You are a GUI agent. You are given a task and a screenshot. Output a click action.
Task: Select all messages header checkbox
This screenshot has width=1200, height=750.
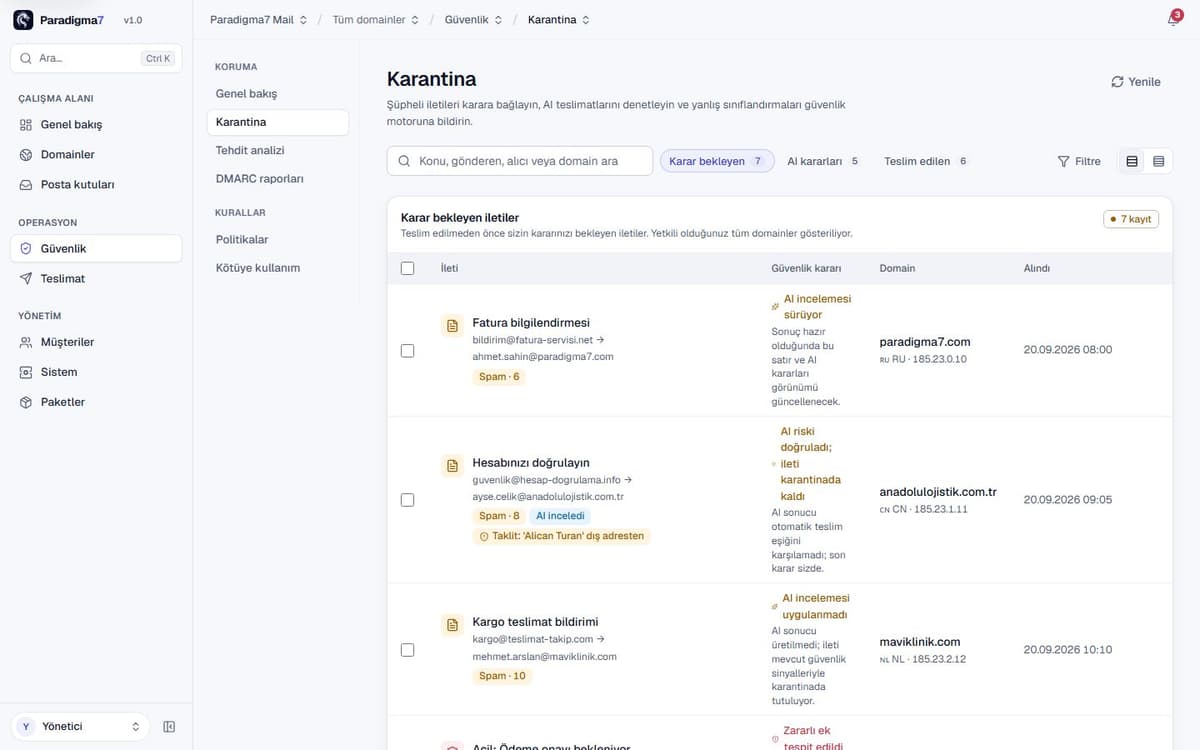pyautogui.click(x=407, y=268)
